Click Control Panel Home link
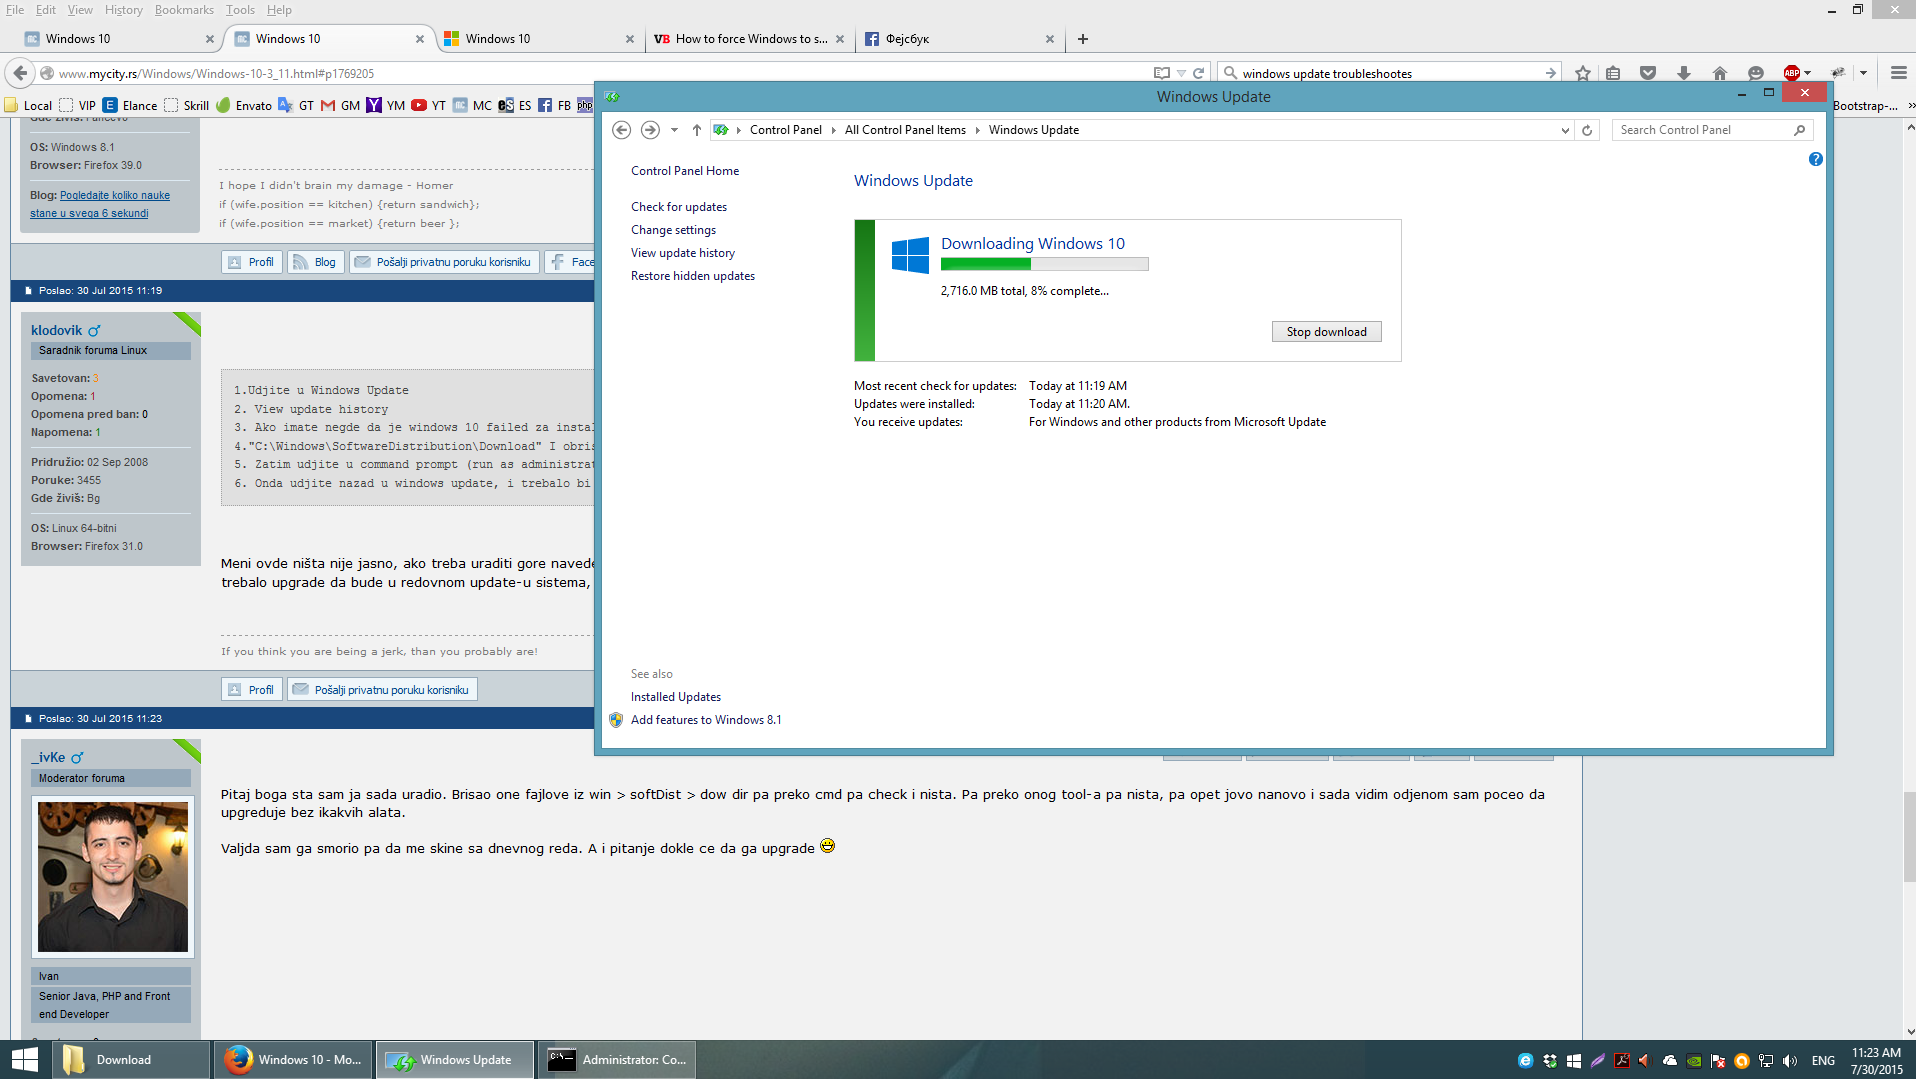The image size is (1916, 1079). [x=685, y=171]
